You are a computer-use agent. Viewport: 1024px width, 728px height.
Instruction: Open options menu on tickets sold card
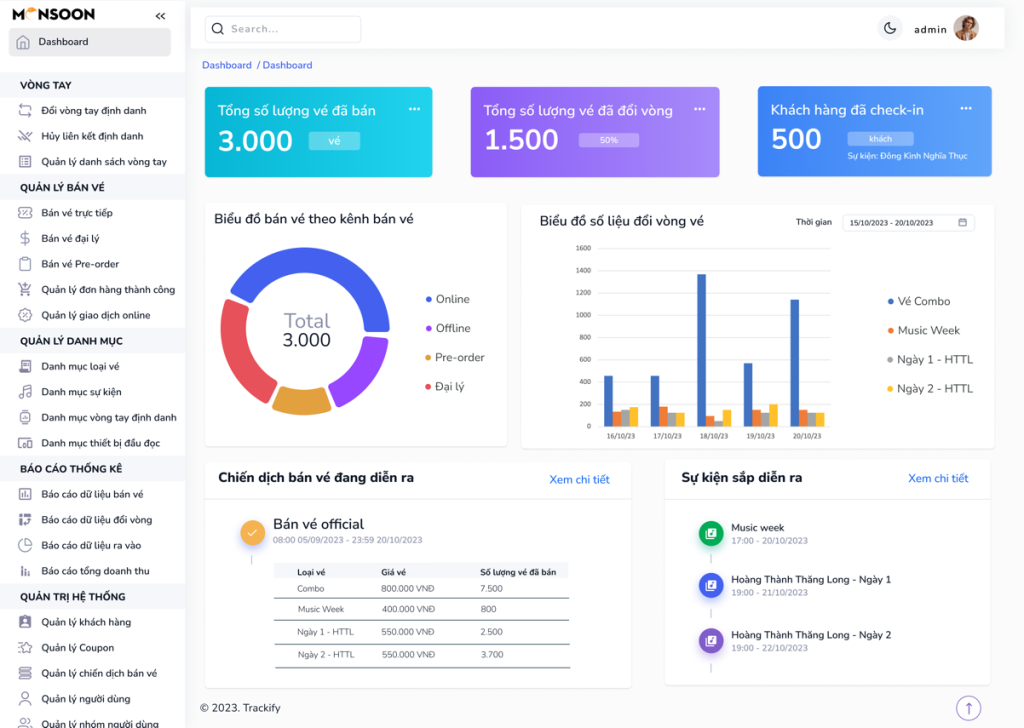click(414, 109)
